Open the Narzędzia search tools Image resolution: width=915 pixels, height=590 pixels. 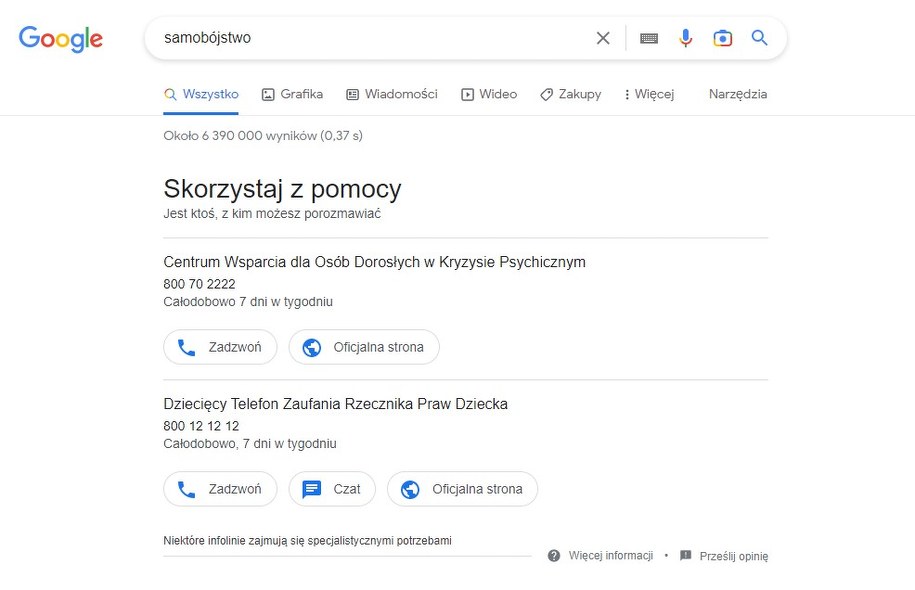pyautogui.click(x=737, y=93)
